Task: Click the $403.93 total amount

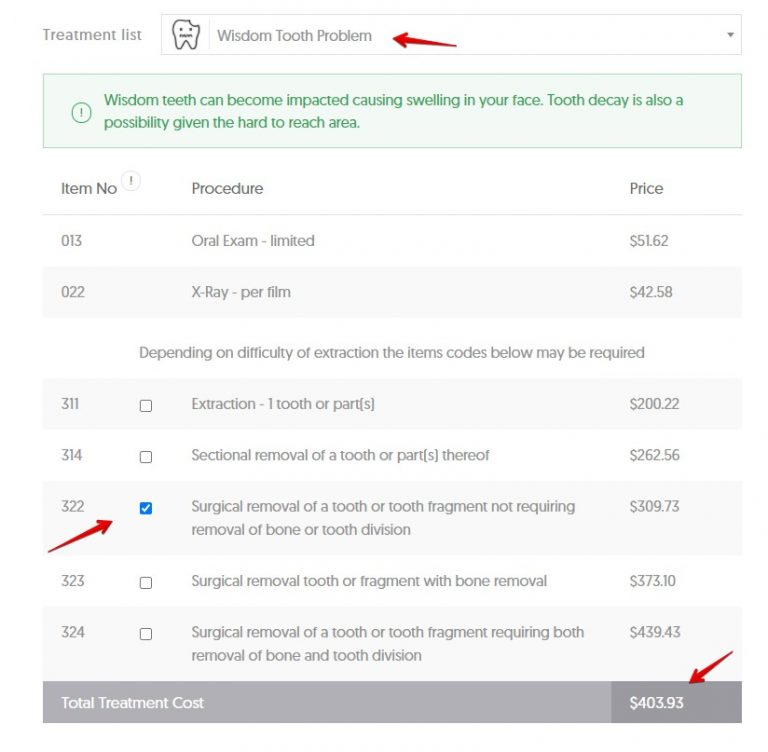Action: click(x=656, y=703)
